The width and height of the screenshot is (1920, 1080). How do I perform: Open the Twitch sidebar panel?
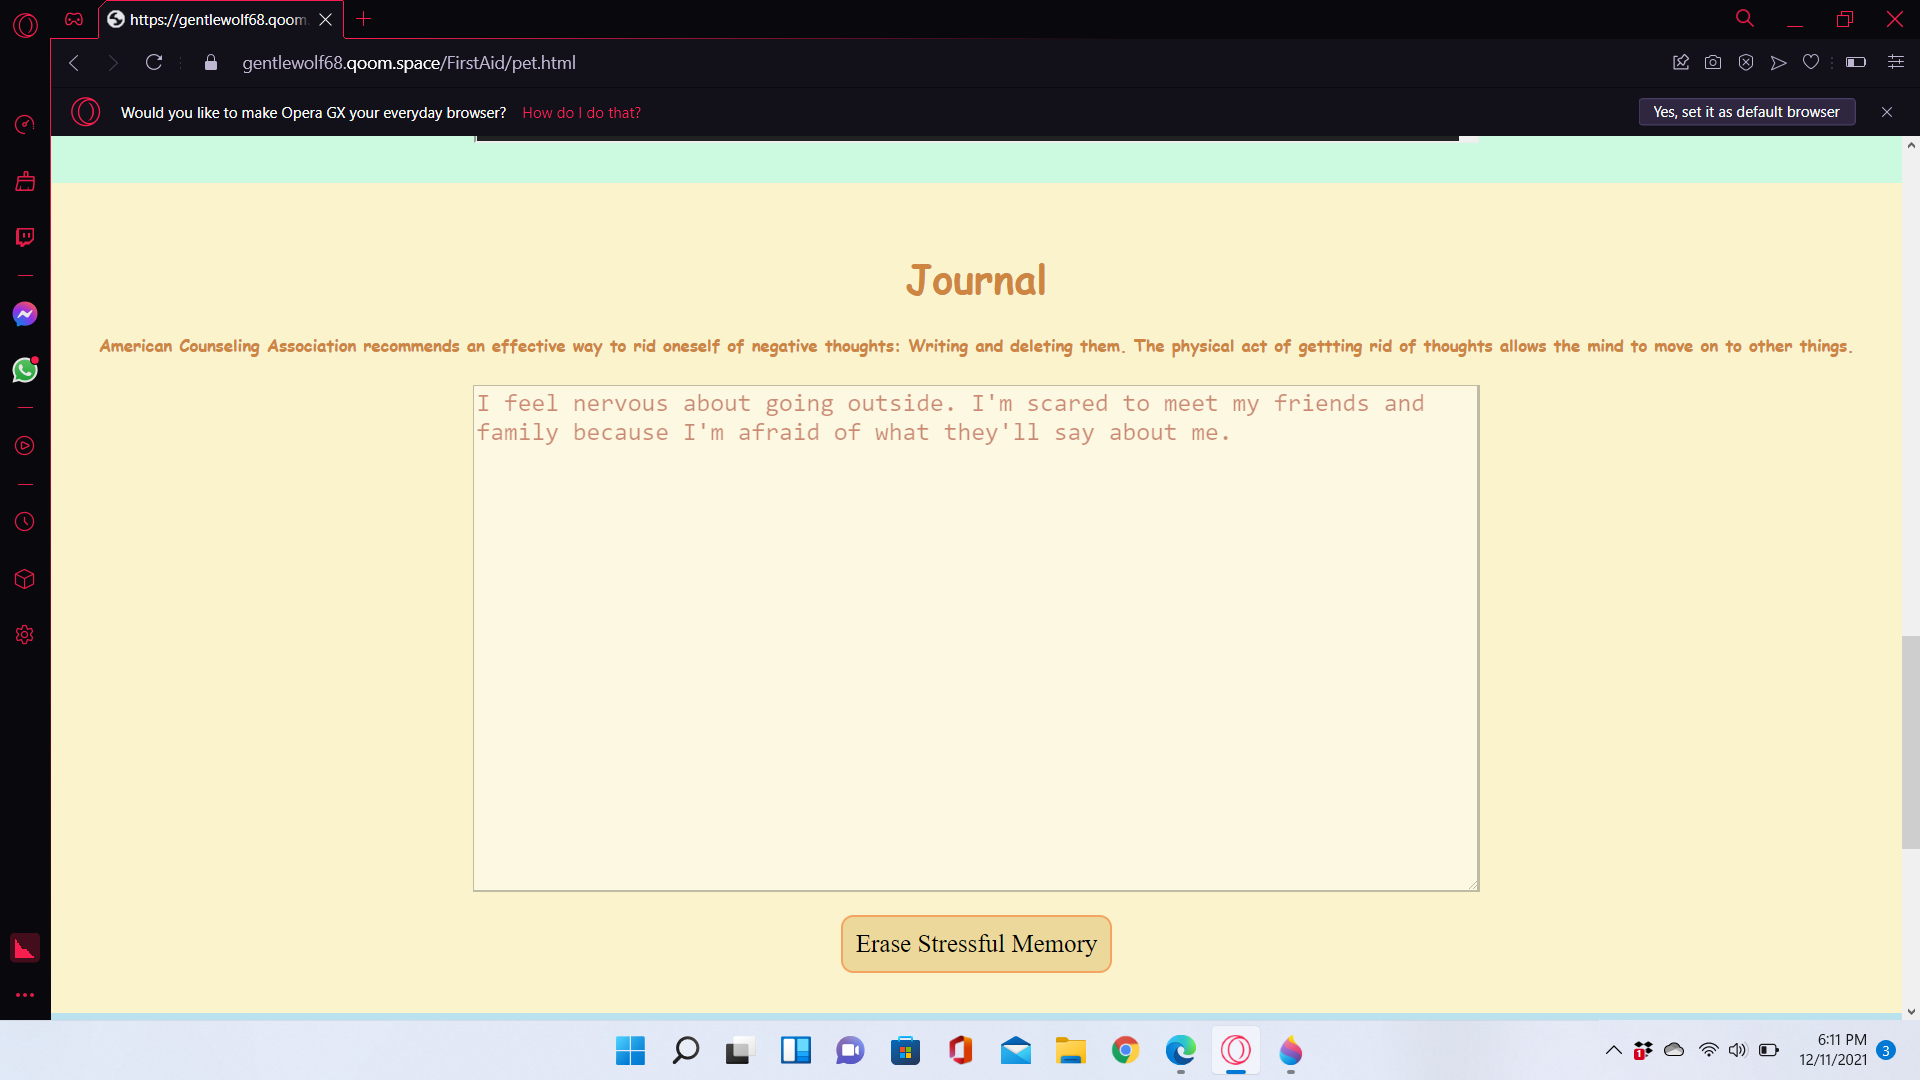(25, 237)
